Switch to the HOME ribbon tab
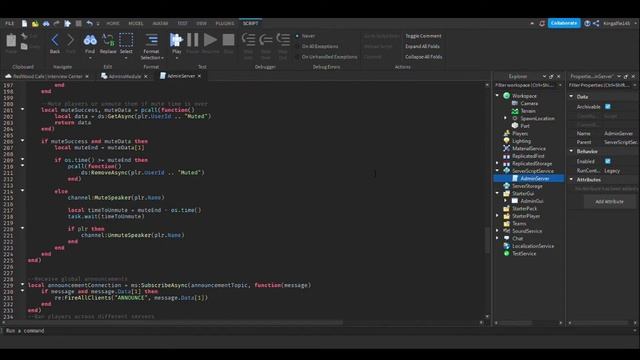Image resolution: width=640 pixels, height=360 pixels. (x=113, y=24)
